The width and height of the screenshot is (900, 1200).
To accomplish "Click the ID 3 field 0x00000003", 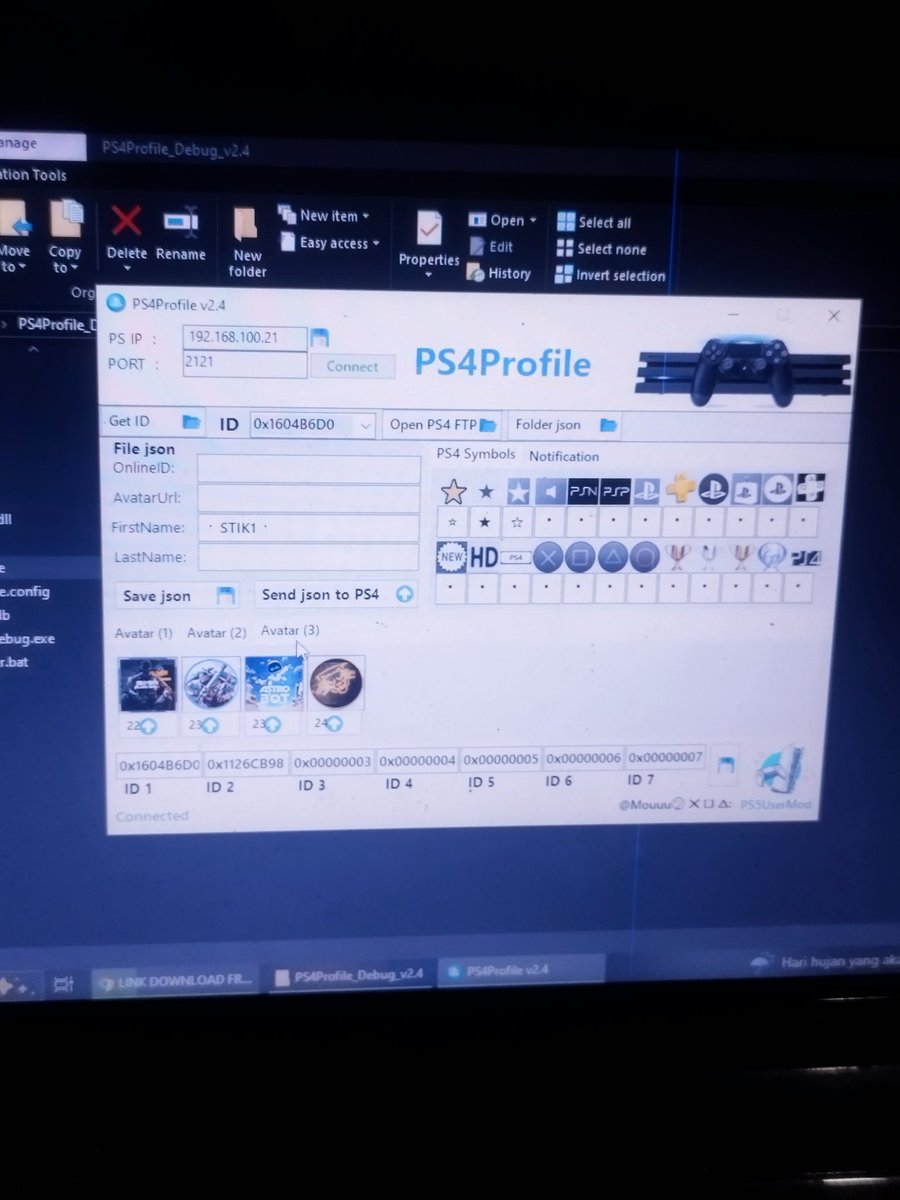I will (332, 761).
